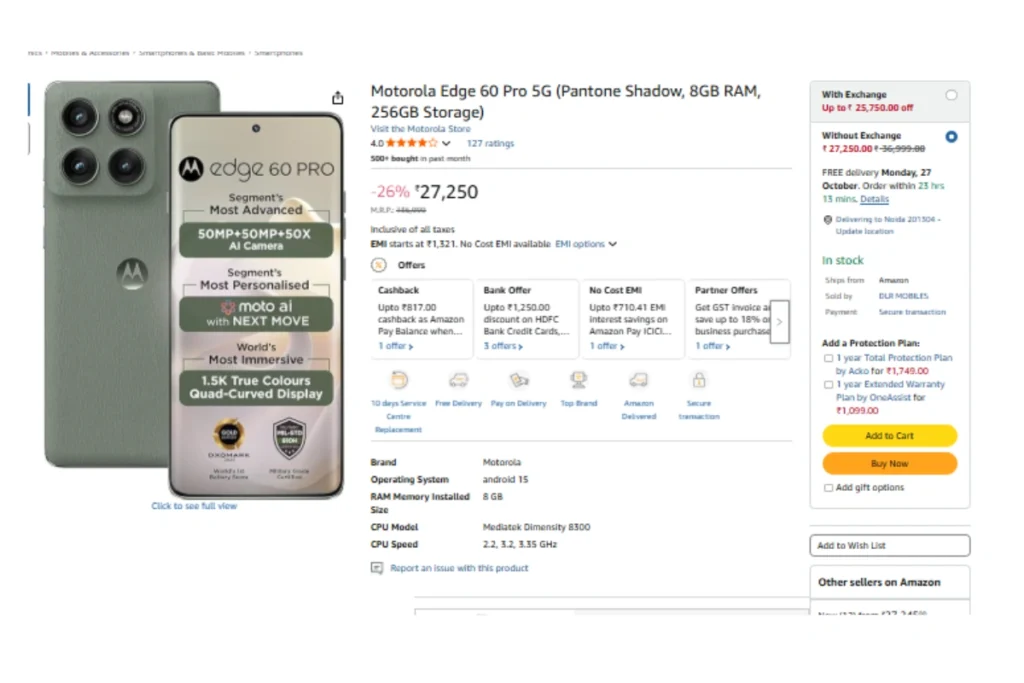
Task: Click the Free Delivery truck icon
Action: click(x=458, y=380)
